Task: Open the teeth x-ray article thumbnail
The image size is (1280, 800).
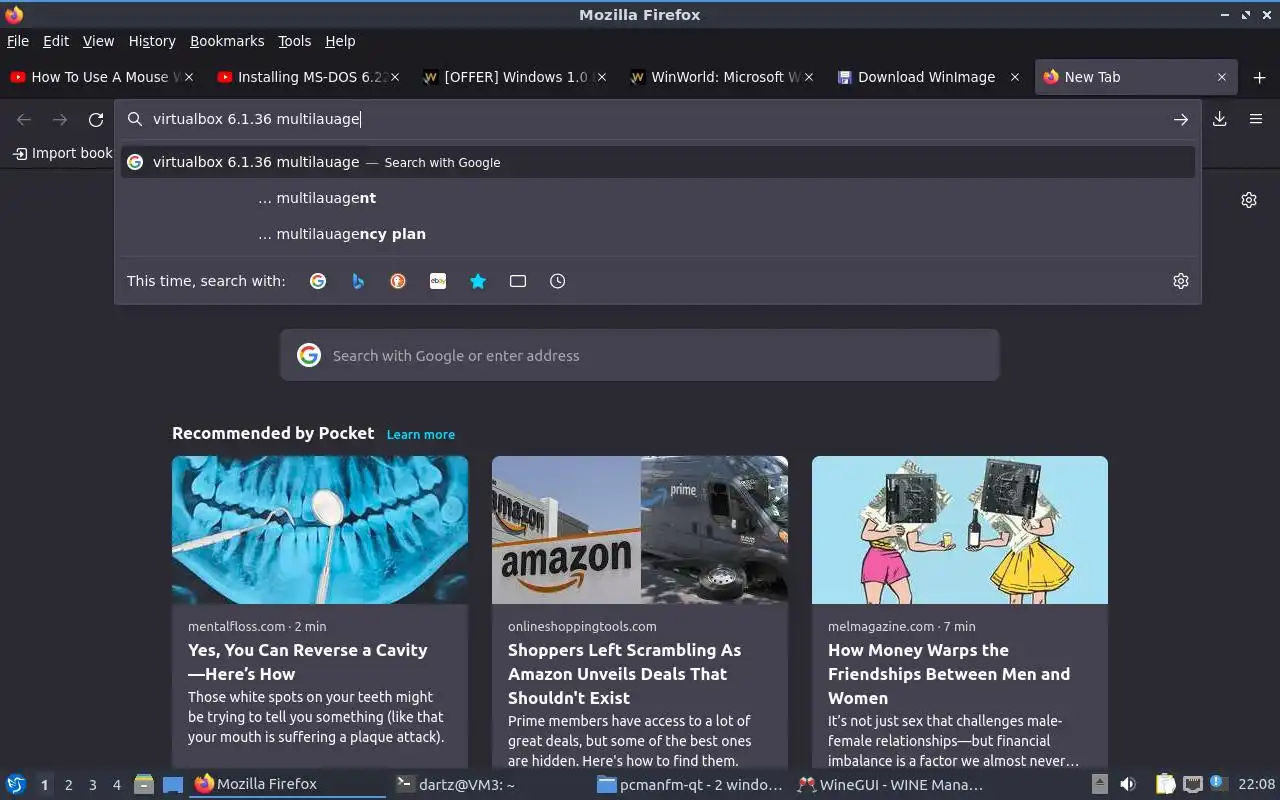Action: 320,530
